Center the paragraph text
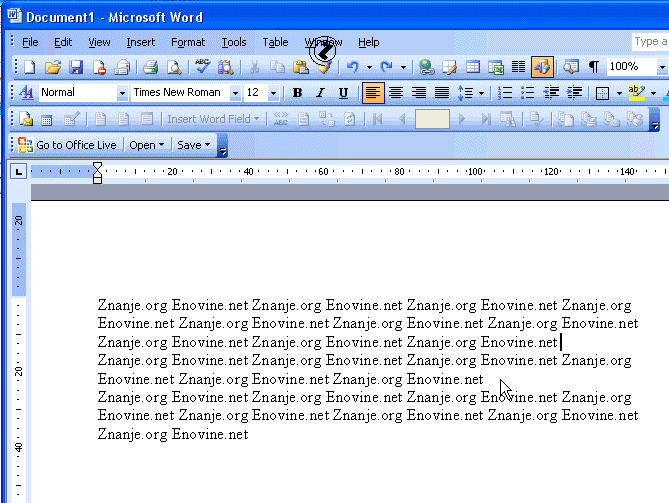Image resolution: width=669 pixels, height=503 pixels. pyautogui.click(x=396, y=93)
